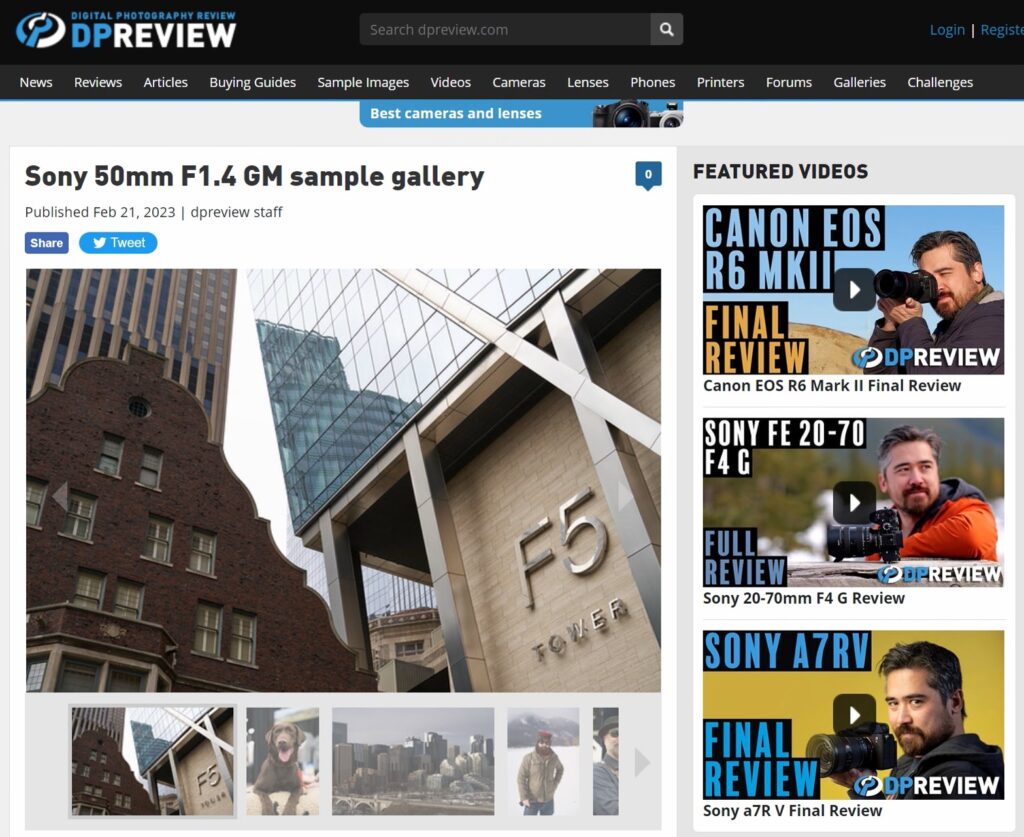The width and height of the screenshot is (1024, 837).
Task: Go to the Cameras section
Action: click(x=518, y=82)
